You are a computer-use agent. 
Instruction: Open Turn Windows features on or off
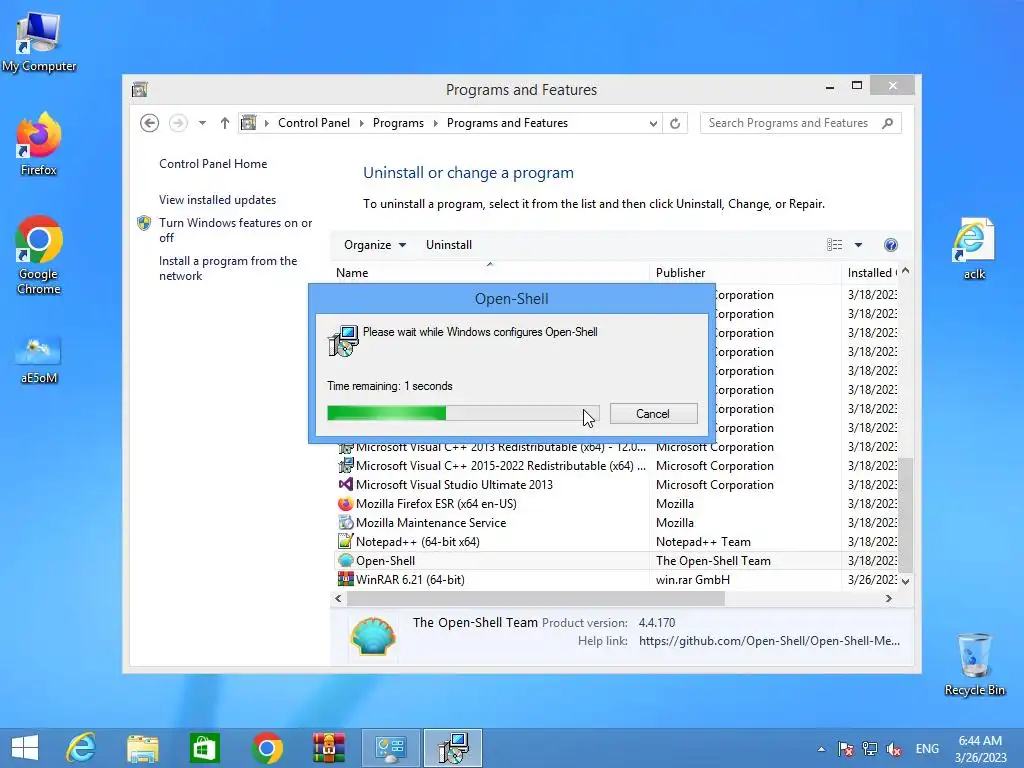pyautogui.click(x=236, y=230)
